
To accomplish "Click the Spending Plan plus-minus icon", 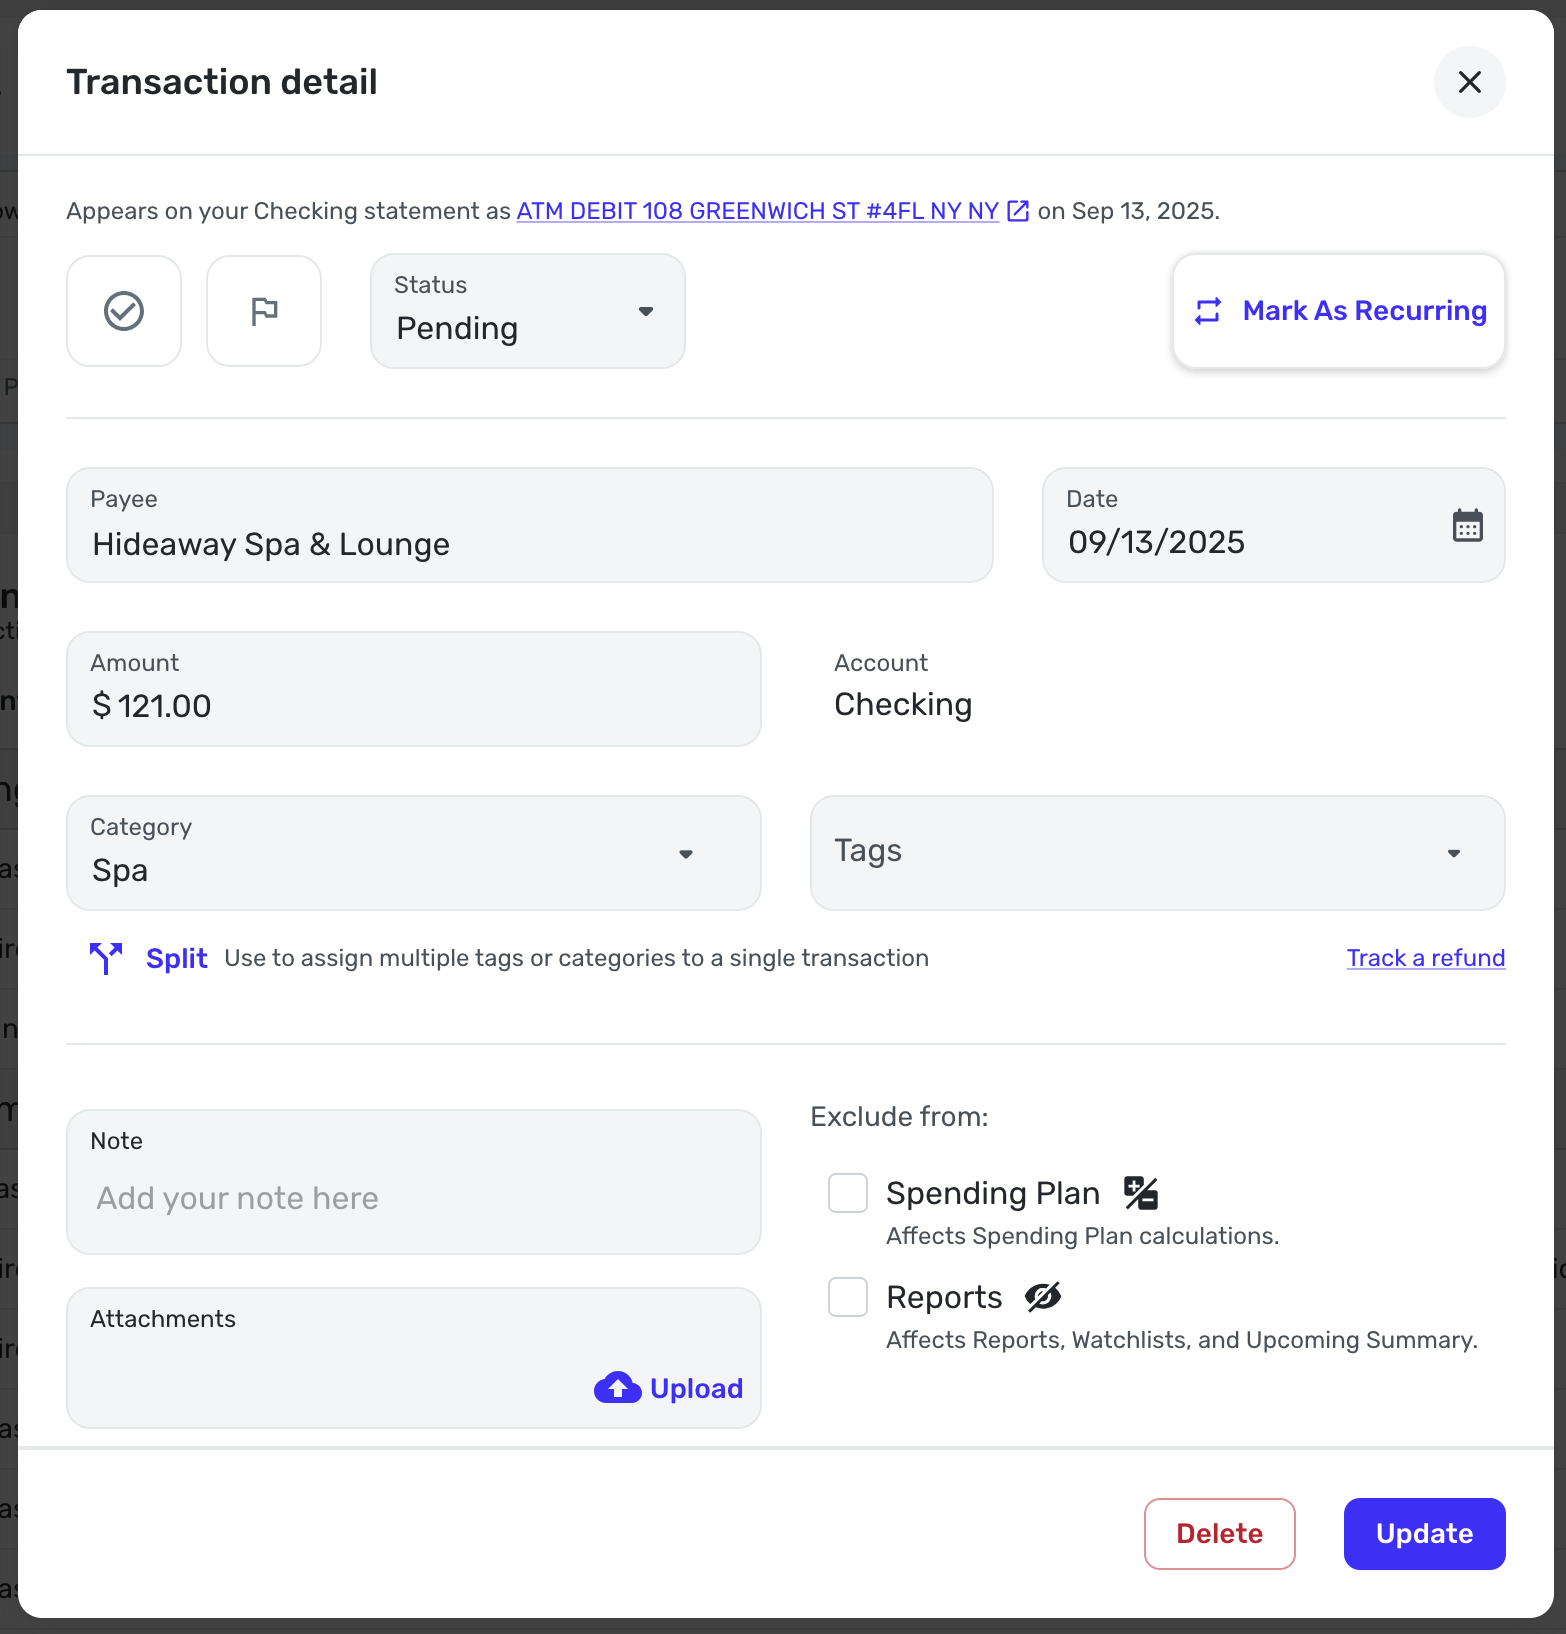I will coord(1140,1193).
